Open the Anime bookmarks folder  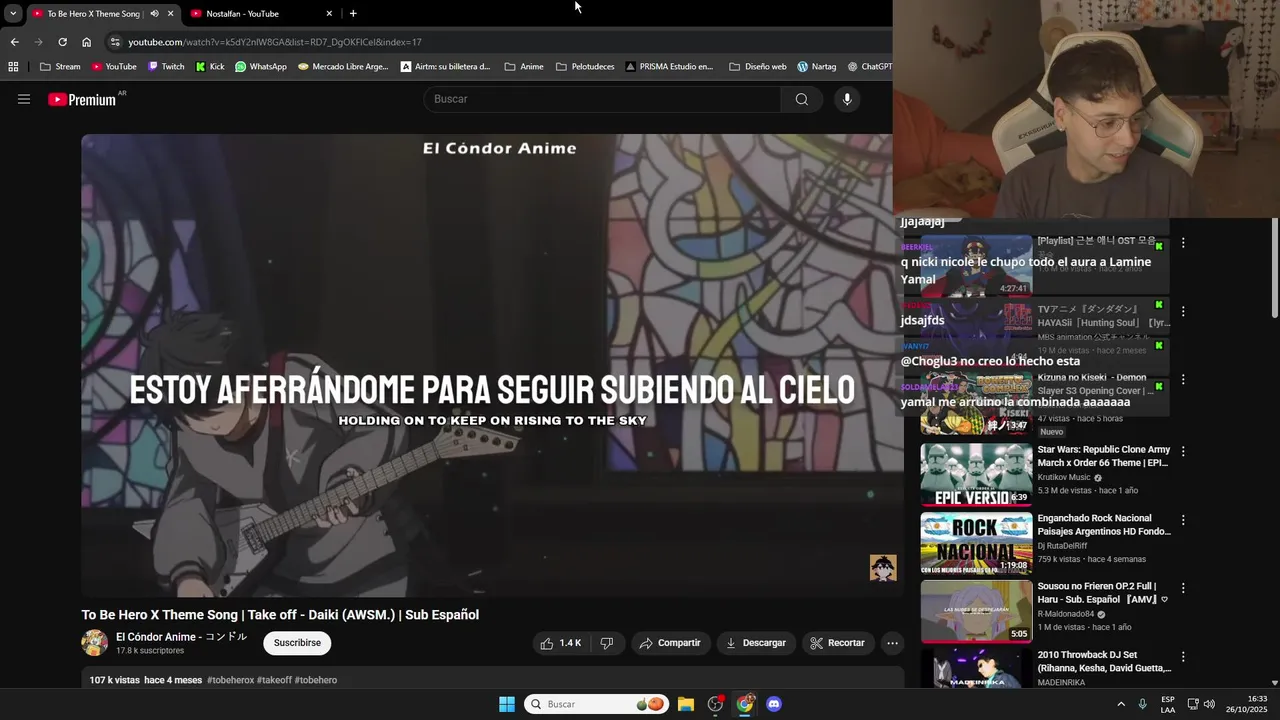click(x=524, y=67)
